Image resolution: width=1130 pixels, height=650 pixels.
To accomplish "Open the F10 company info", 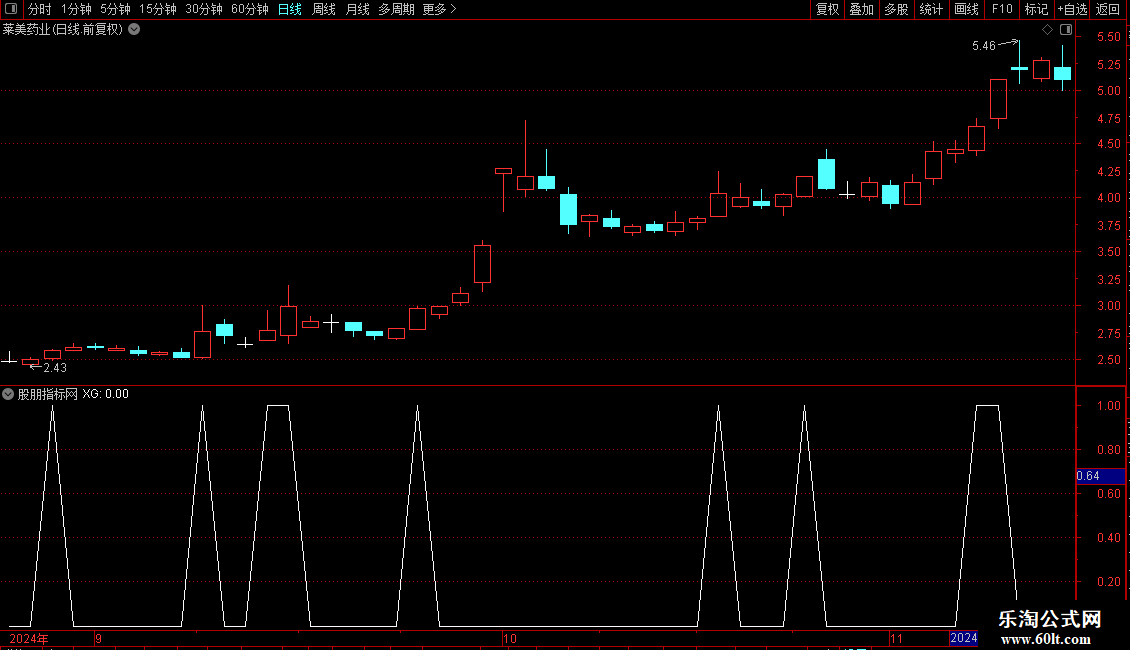I will [x=1002, y=9].
